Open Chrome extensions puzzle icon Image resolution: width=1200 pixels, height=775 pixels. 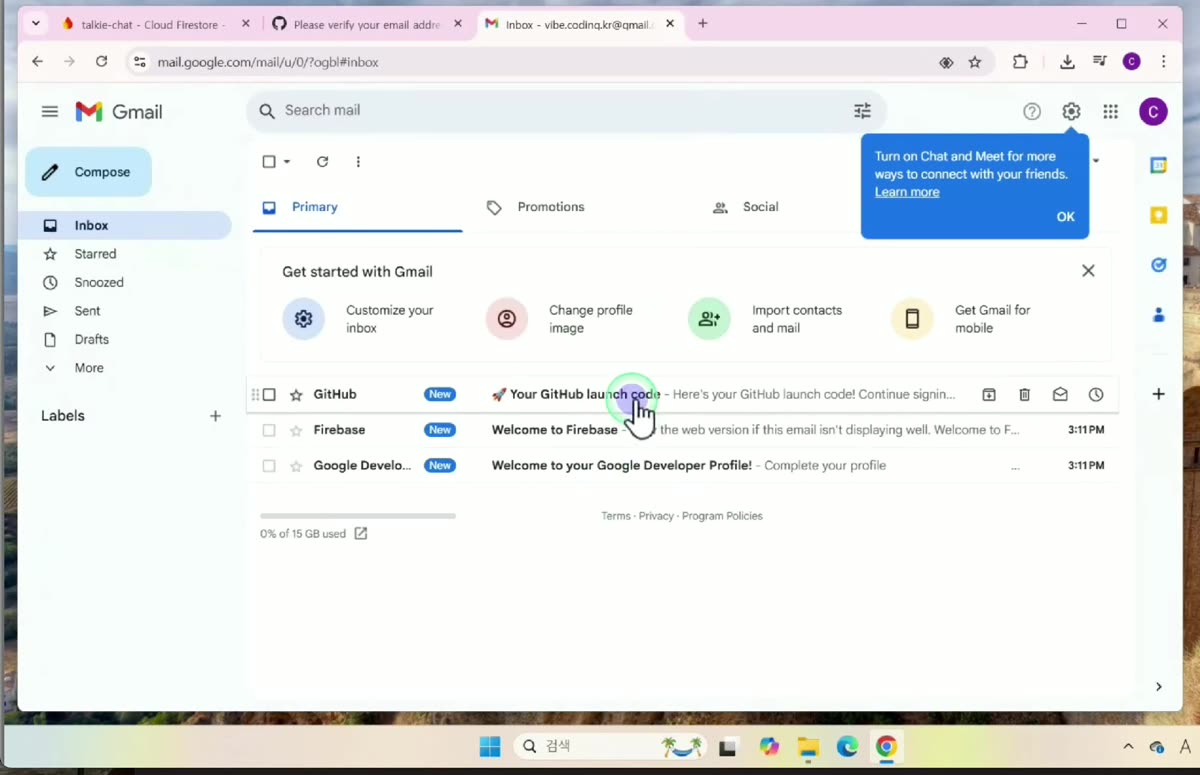pos(1020,62)
